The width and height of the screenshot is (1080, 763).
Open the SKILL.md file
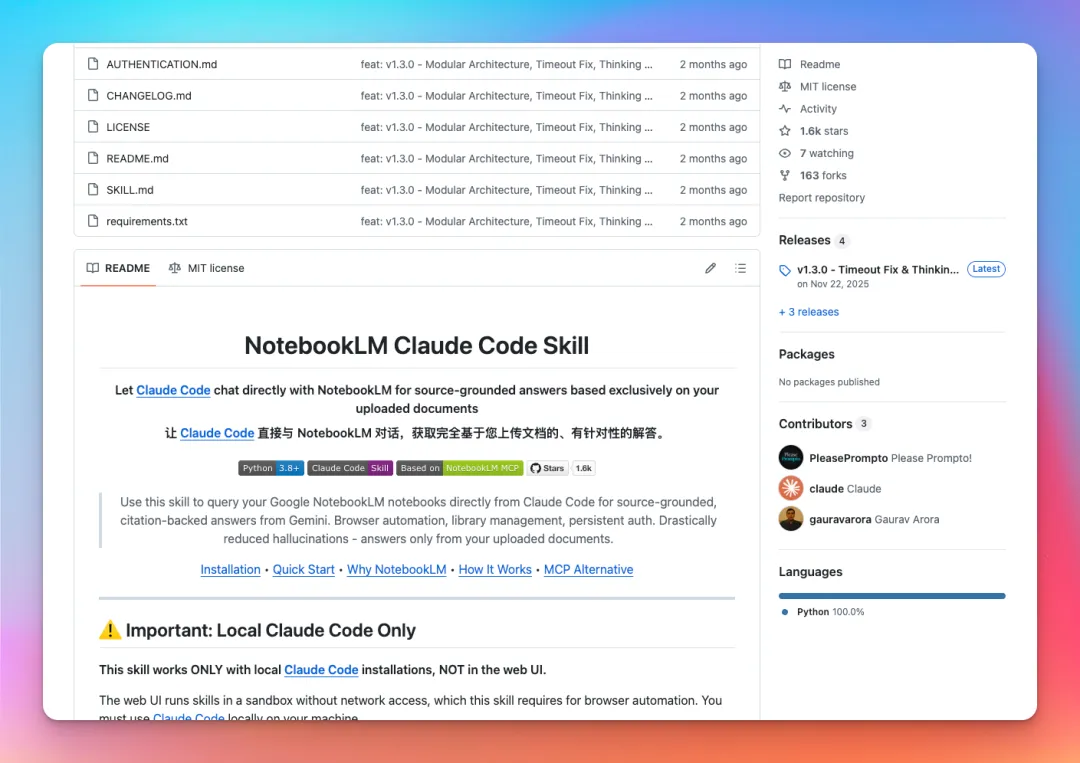pos(130,190)
